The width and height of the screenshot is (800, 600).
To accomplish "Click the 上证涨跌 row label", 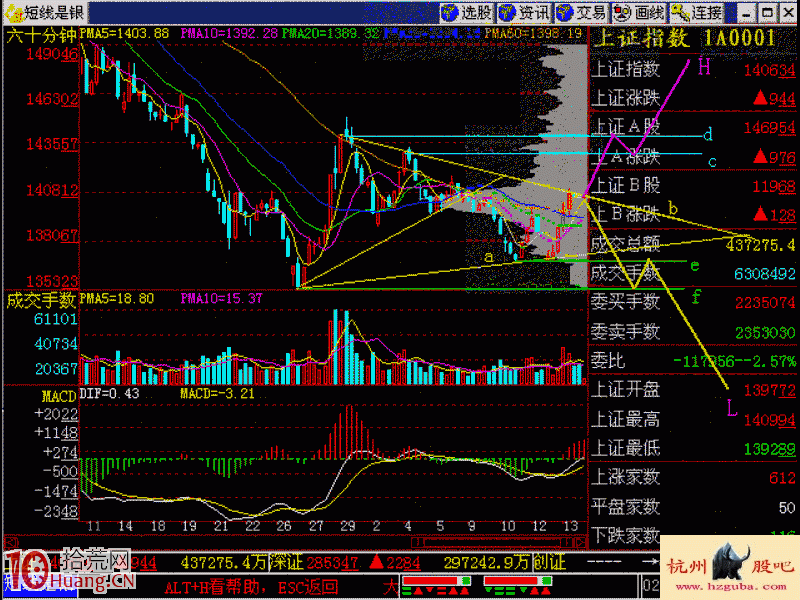I will click(x=625, y=98).
